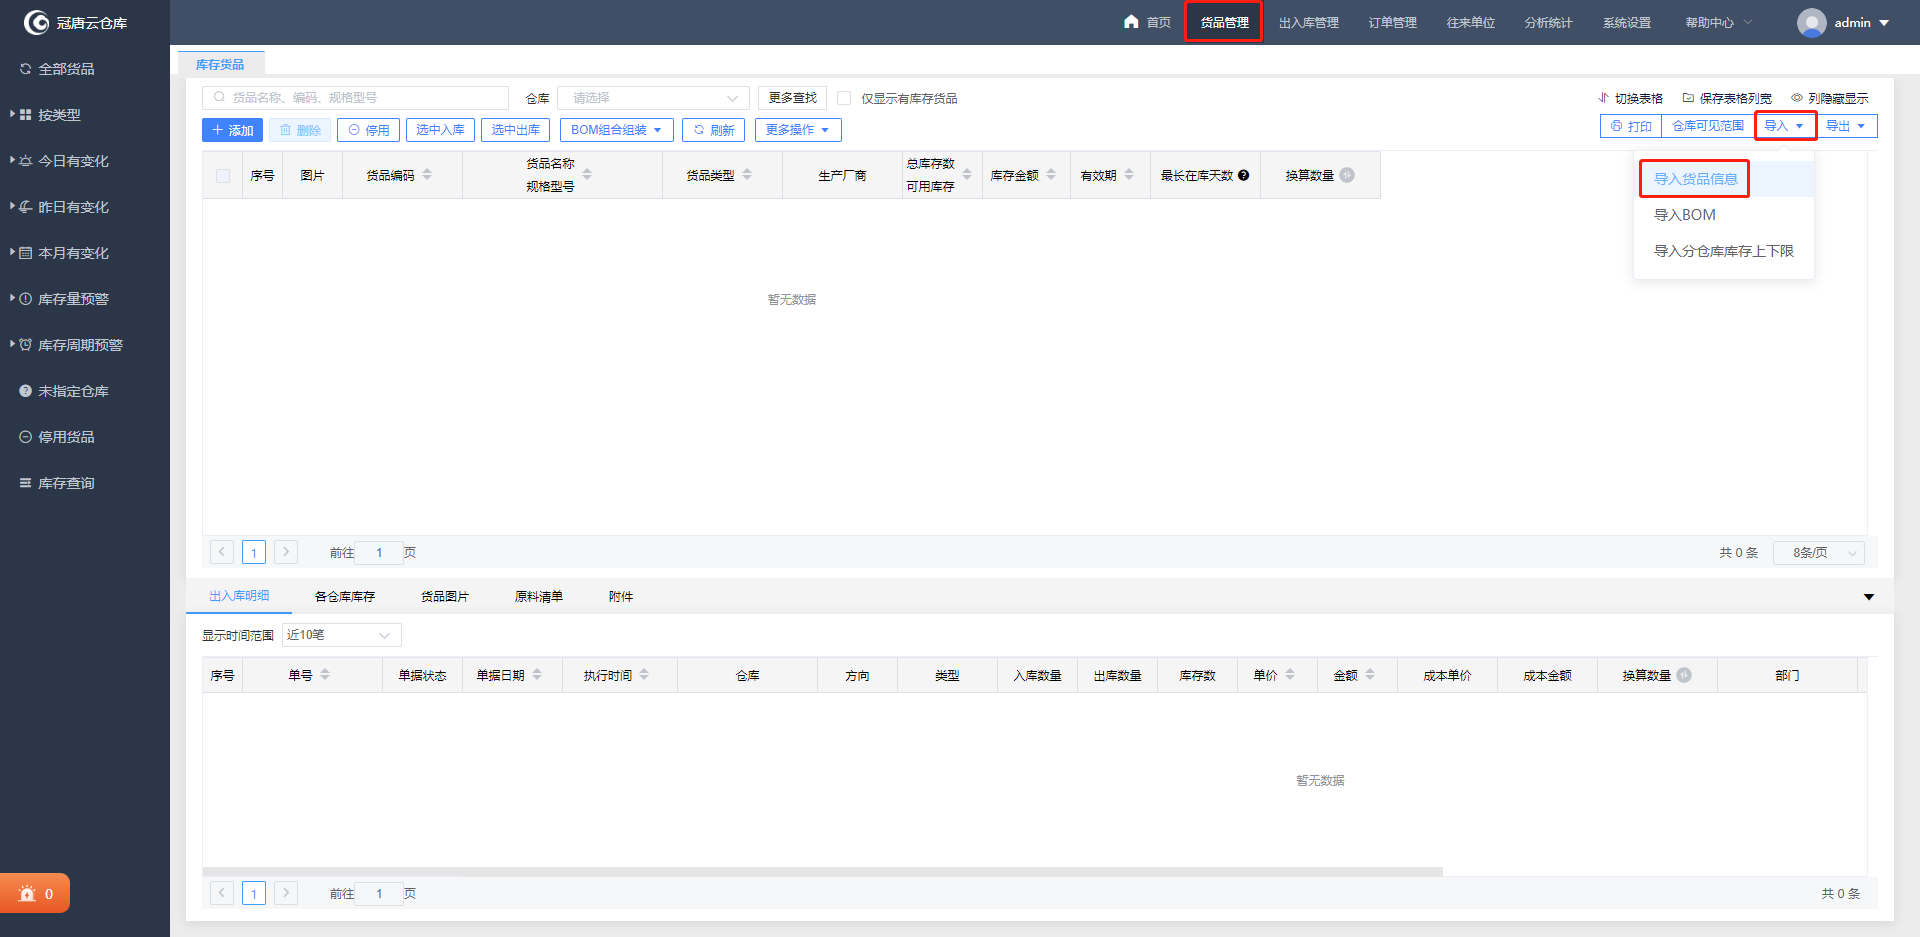Sort by 货品编码 column arrows
Image resolution: width=1920 pixels, height=937 pixels.
coord(427,174)
